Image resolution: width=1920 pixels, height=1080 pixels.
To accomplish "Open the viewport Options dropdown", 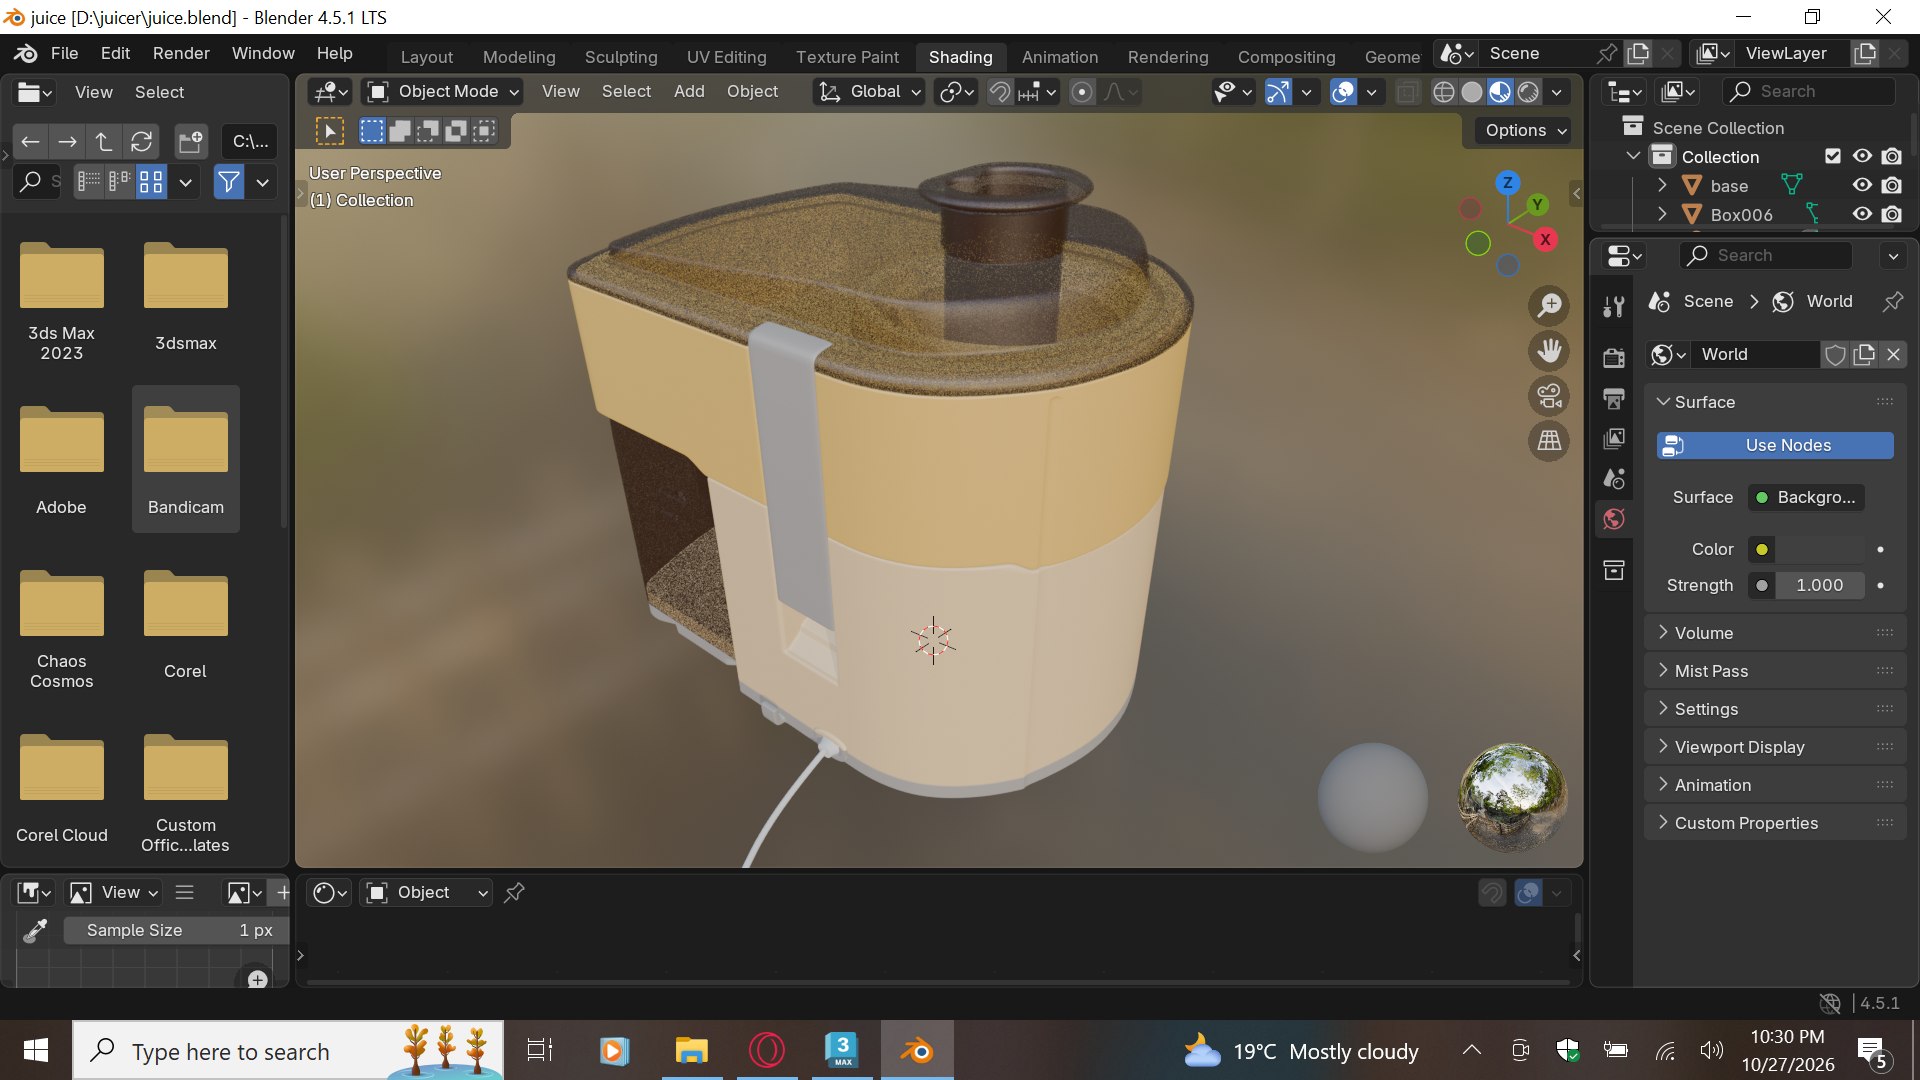I will pyautogui.click(x=1526, y=130).
